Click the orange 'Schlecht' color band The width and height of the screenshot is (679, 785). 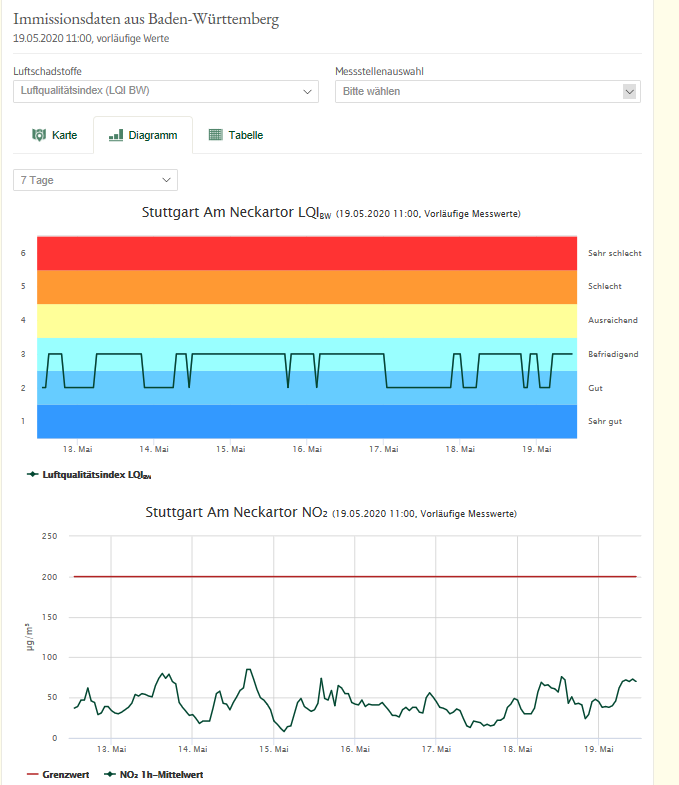307,287
